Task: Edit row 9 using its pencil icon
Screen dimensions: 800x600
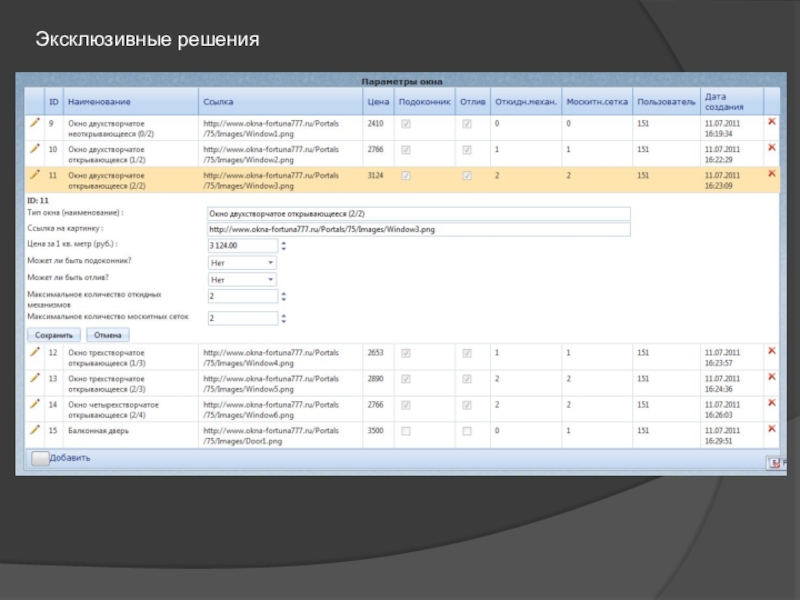Action: [x=35, y=122]
